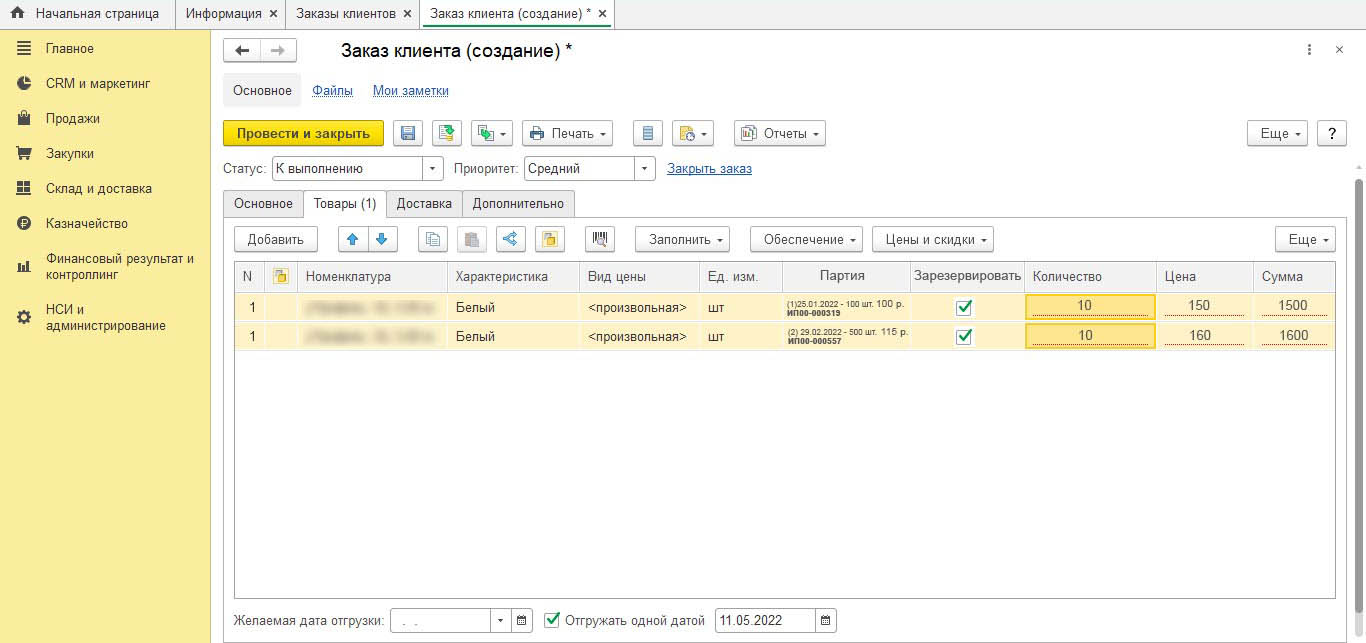1366x643 pixels.
Task: Click the vertical scrollbar on the right
Action: tap(1358, 400)
